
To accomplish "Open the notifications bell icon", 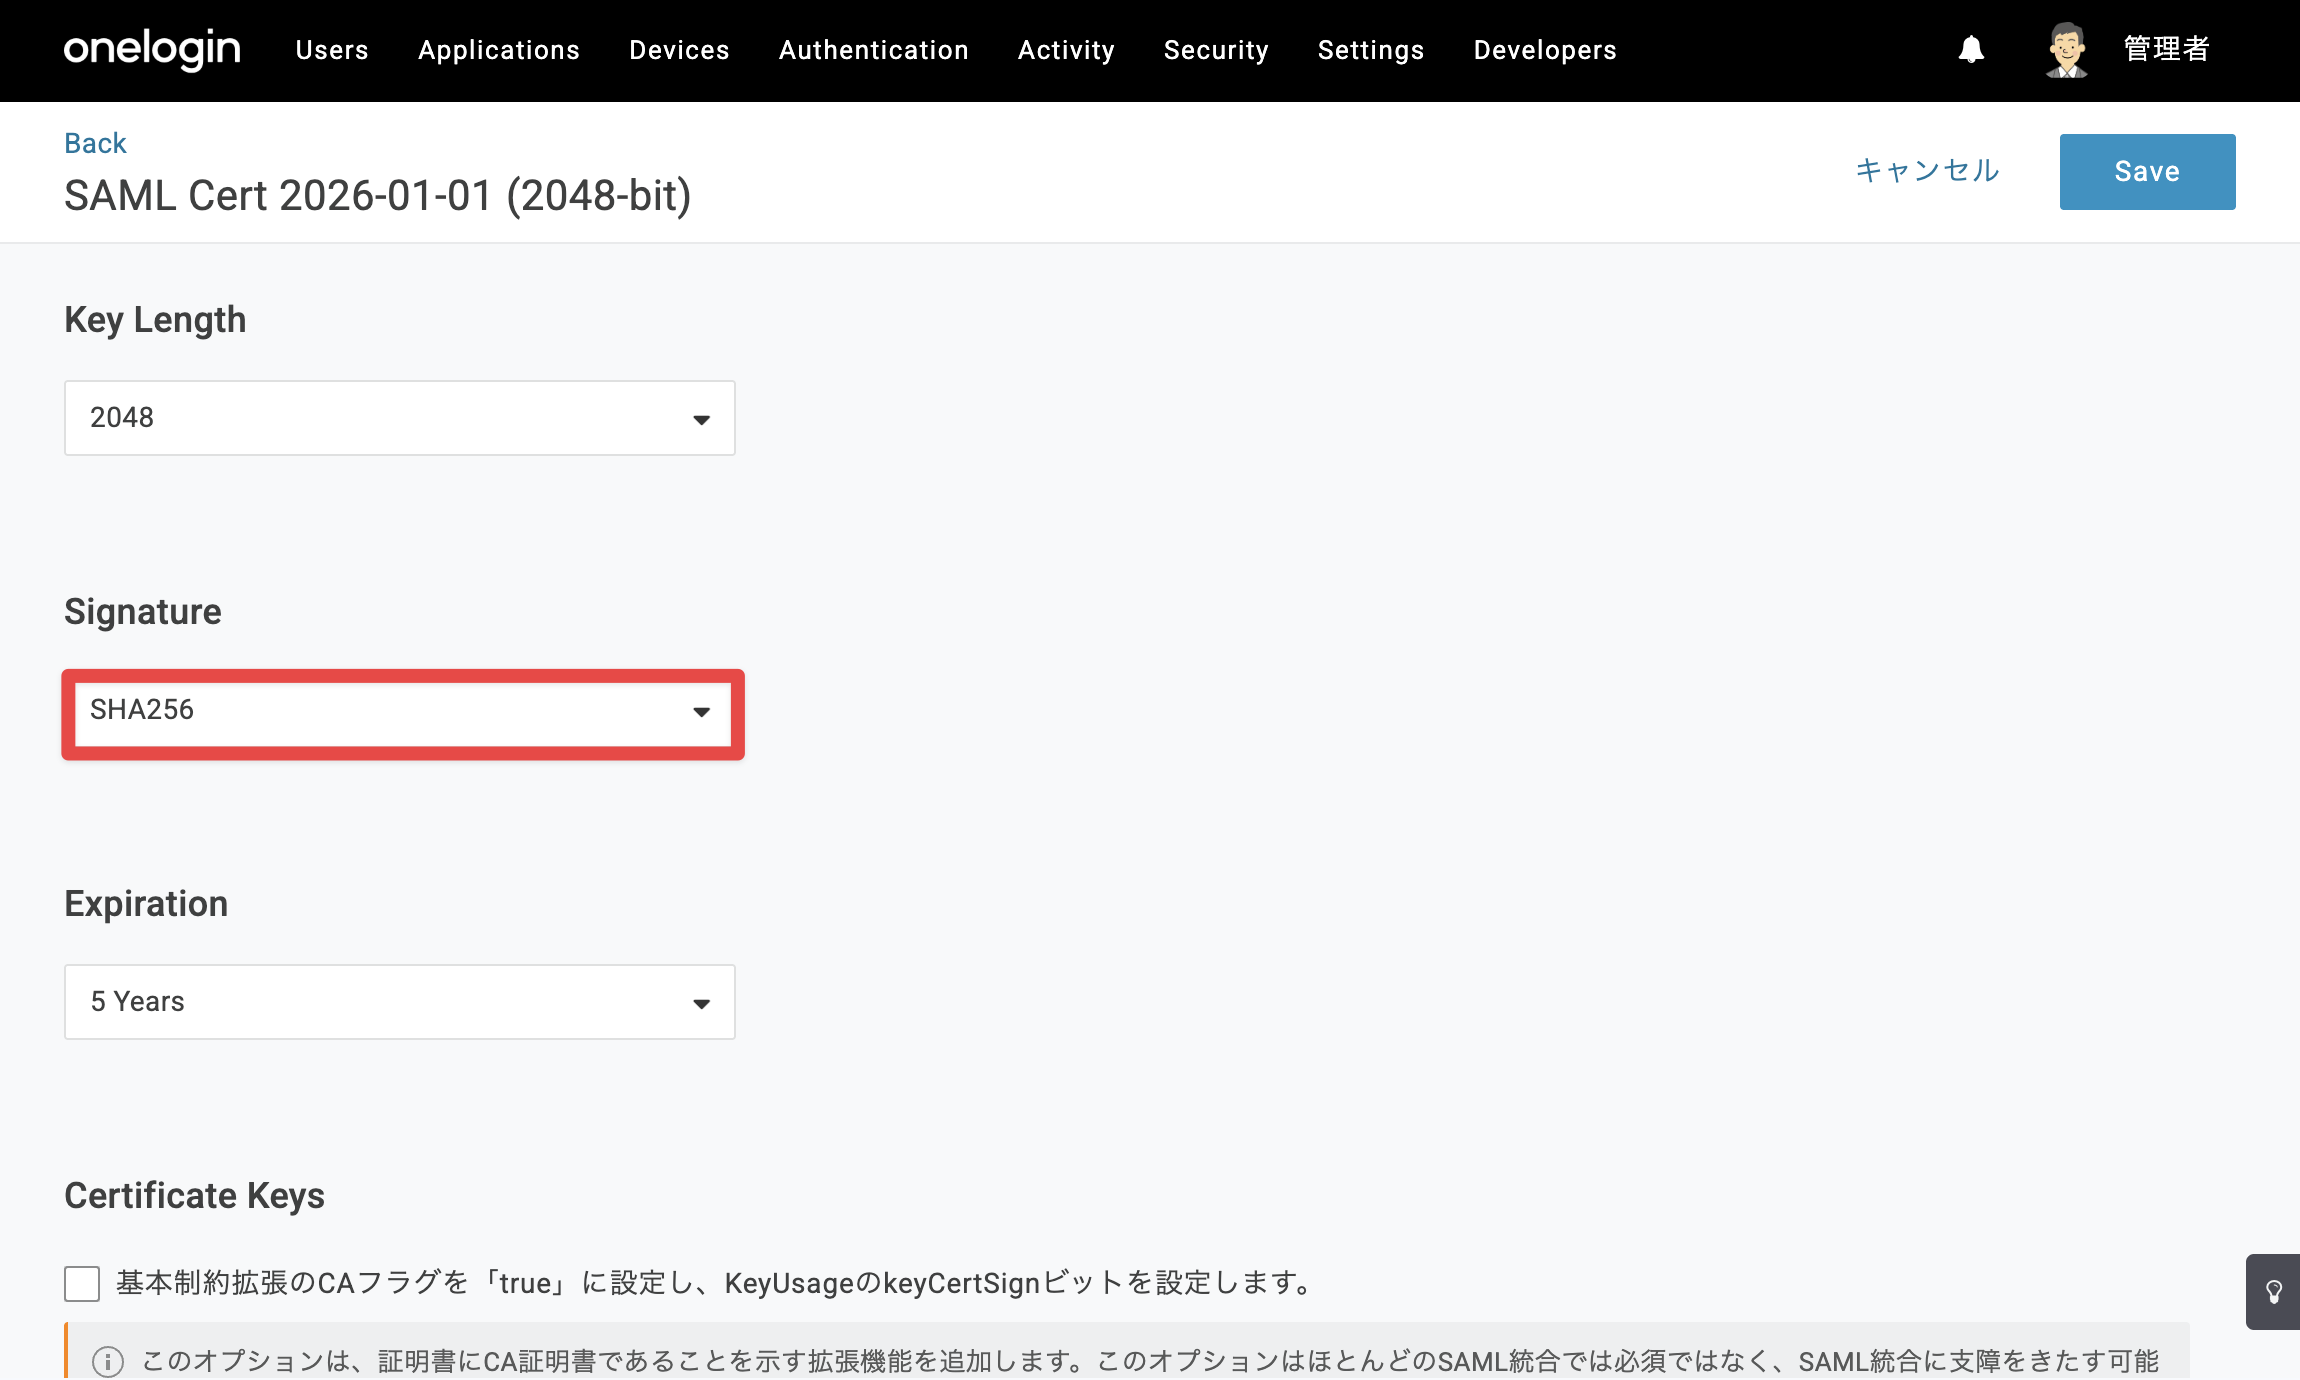I will [x=1971, y=49].
